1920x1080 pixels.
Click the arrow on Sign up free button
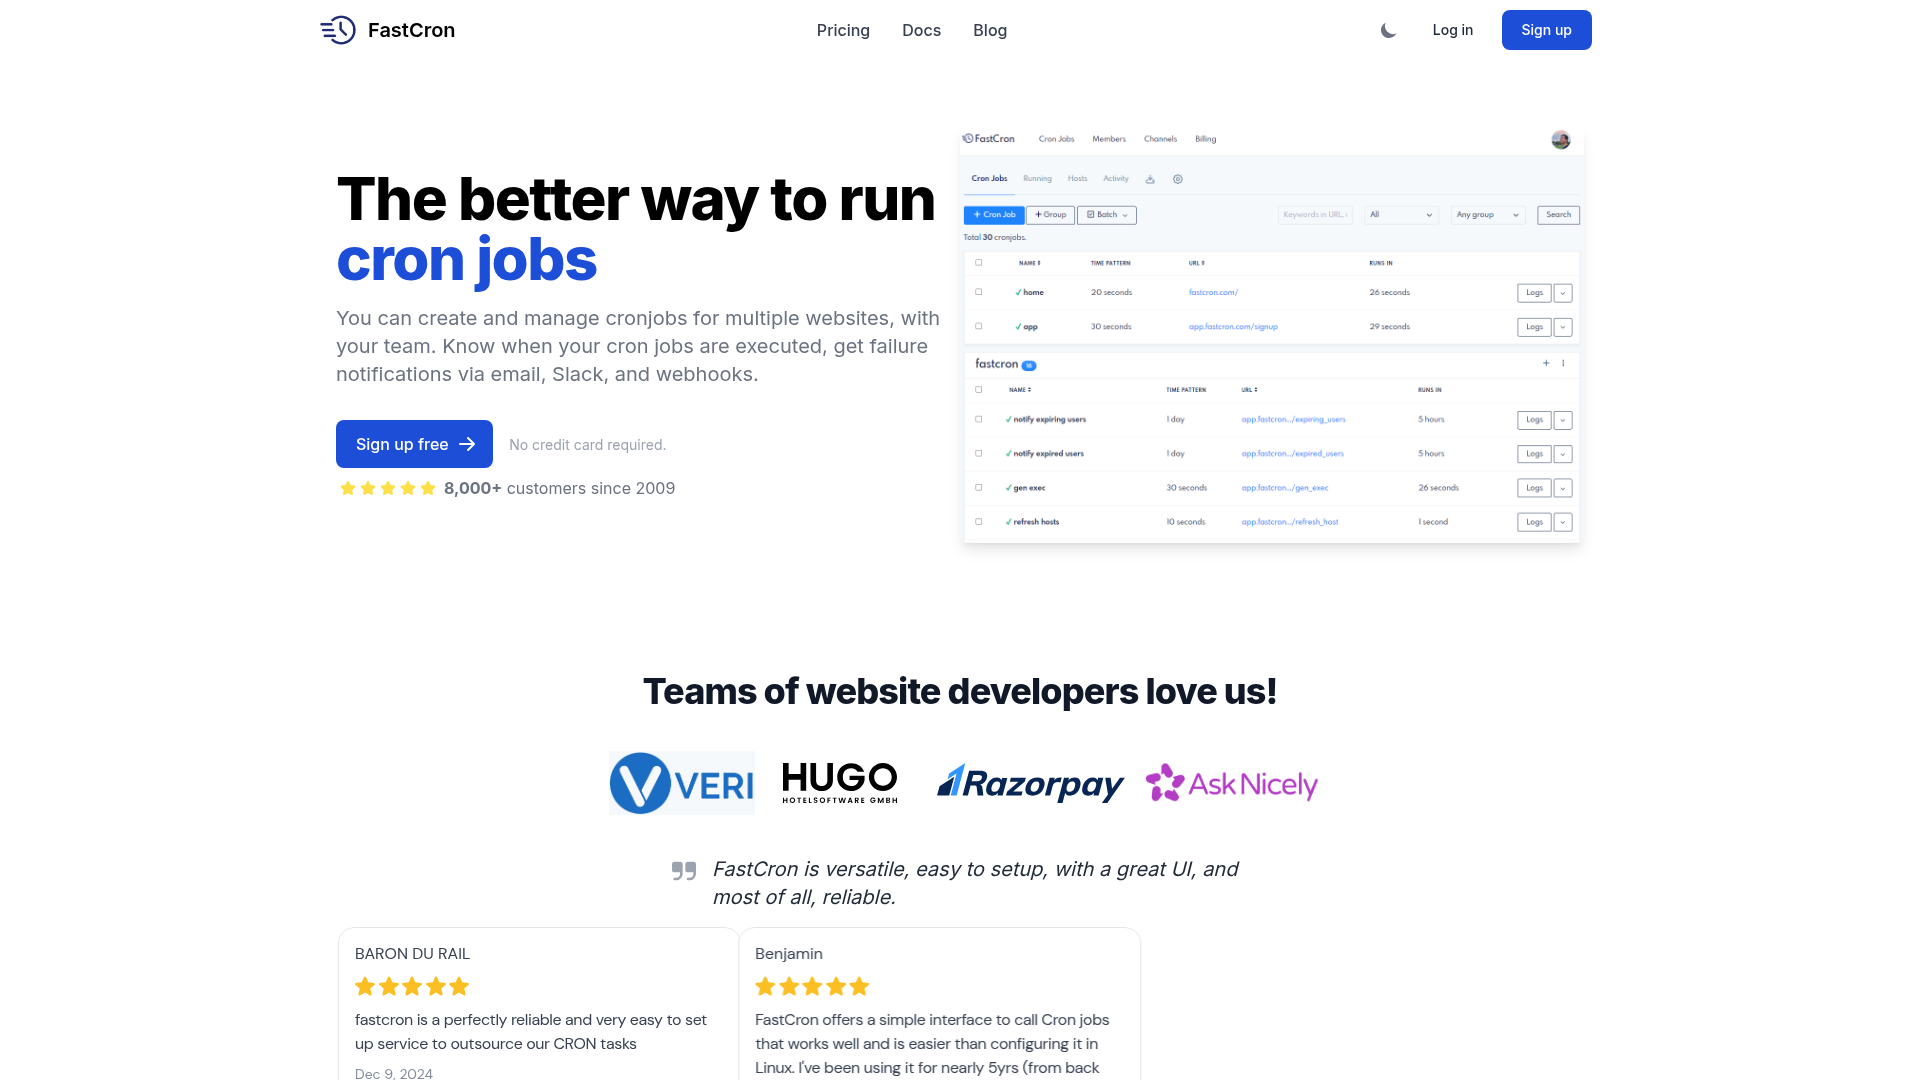[x=467, y=444]
